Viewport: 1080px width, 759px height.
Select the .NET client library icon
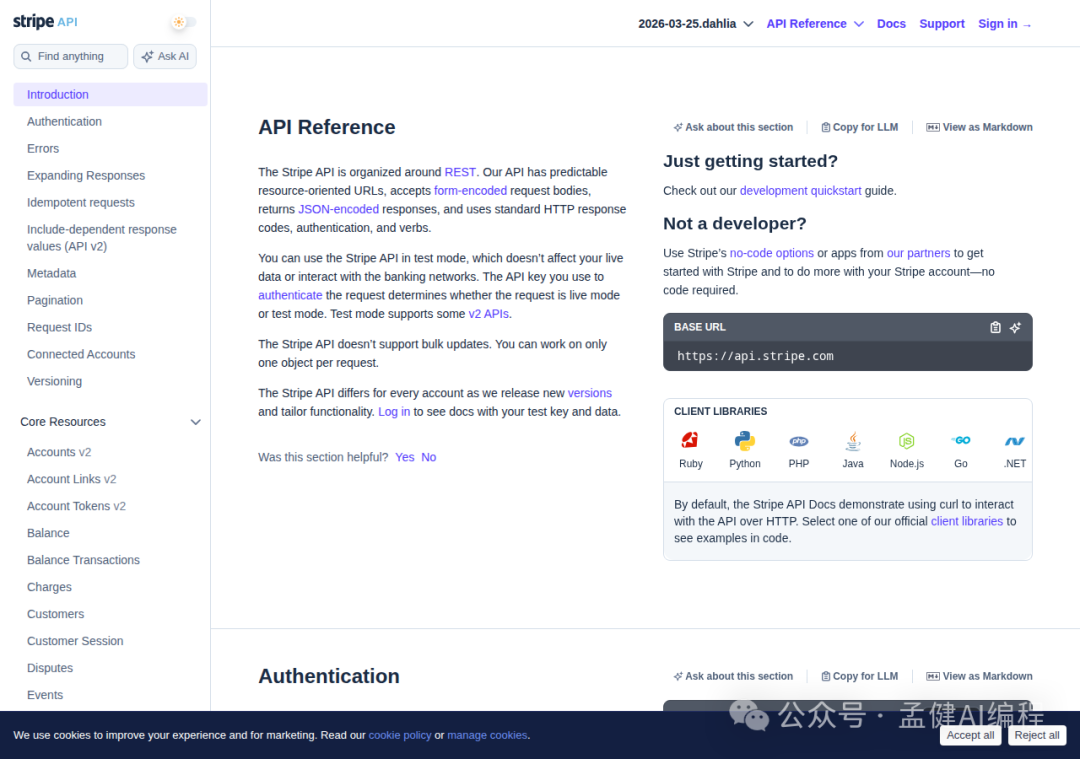[1013, 442]
